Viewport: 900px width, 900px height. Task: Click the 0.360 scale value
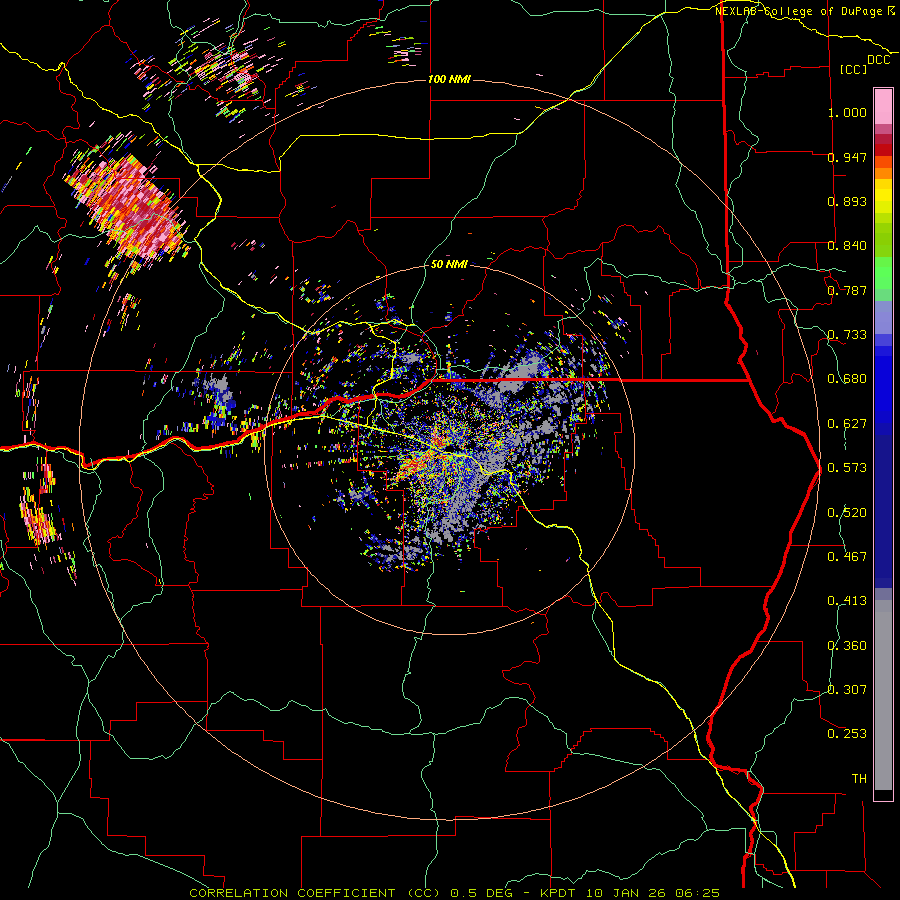847,646
